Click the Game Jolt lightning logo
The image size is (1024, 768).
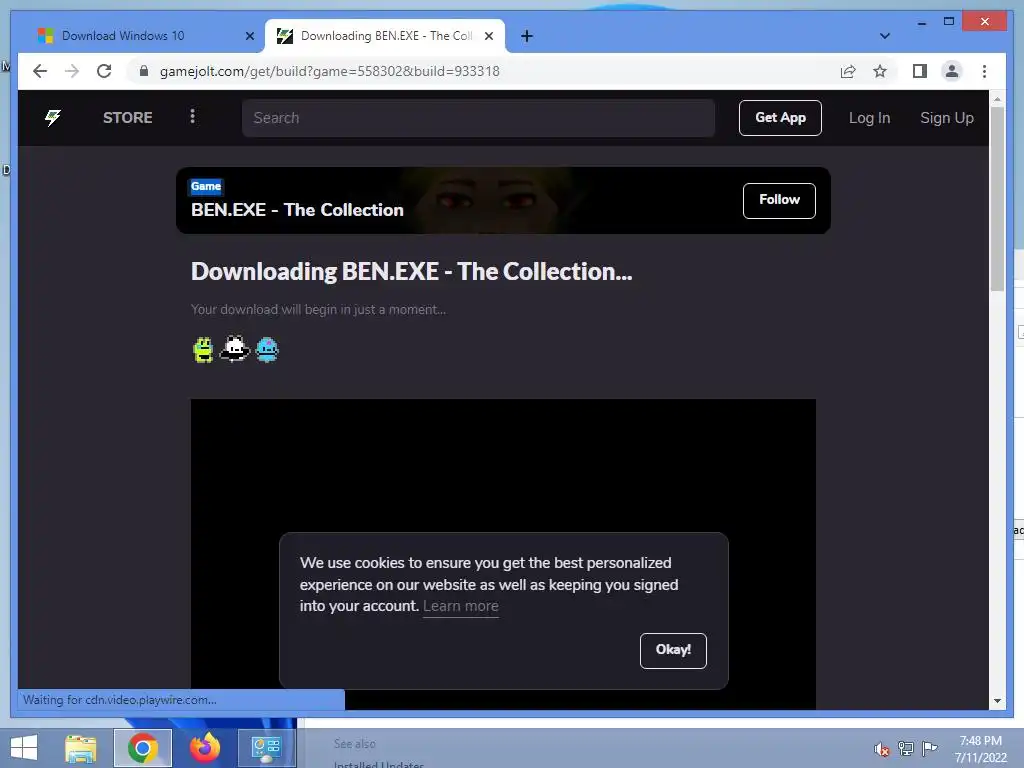click(53, 118)
